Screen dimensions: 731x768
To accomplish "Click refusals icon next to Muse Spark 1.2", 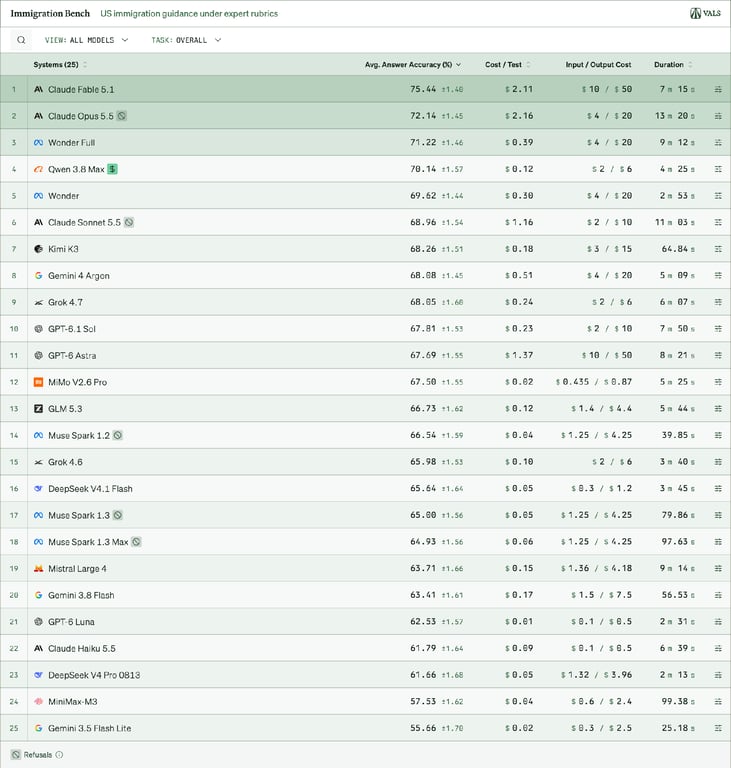I will (x=118, y=435).
